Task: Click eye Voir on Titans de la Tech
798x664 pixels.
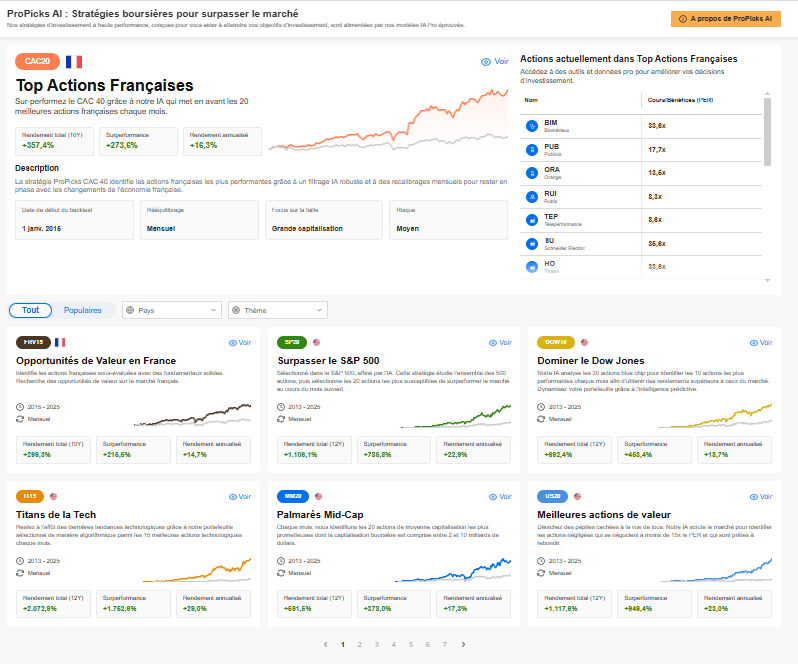Action: 239,496
